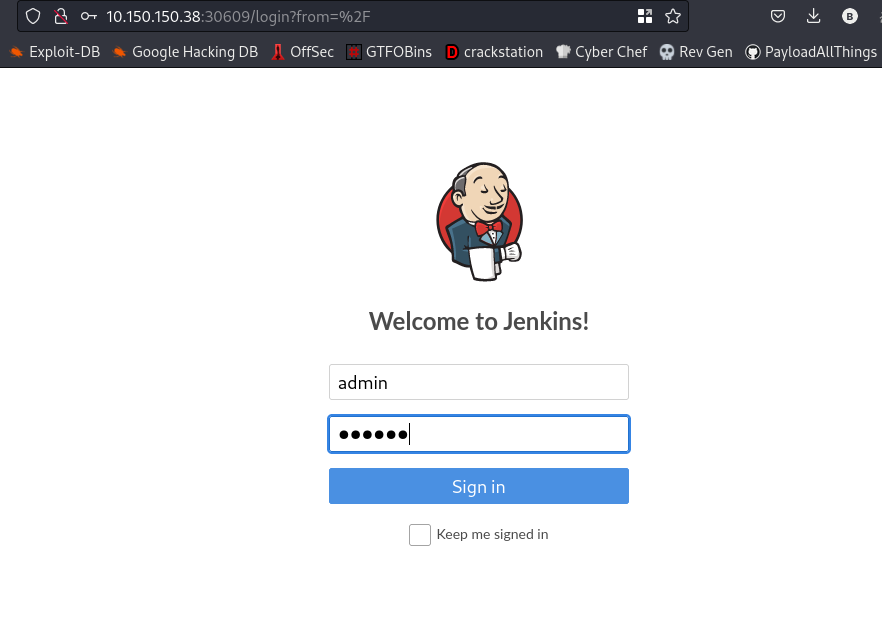The width and height of the screenshot is (882, 625).
Task: Click the Sign in button
Action: coord(479,486)
